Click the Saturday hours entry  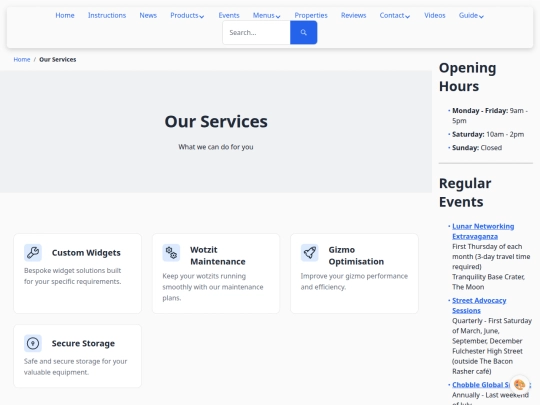tap(488, 134)
